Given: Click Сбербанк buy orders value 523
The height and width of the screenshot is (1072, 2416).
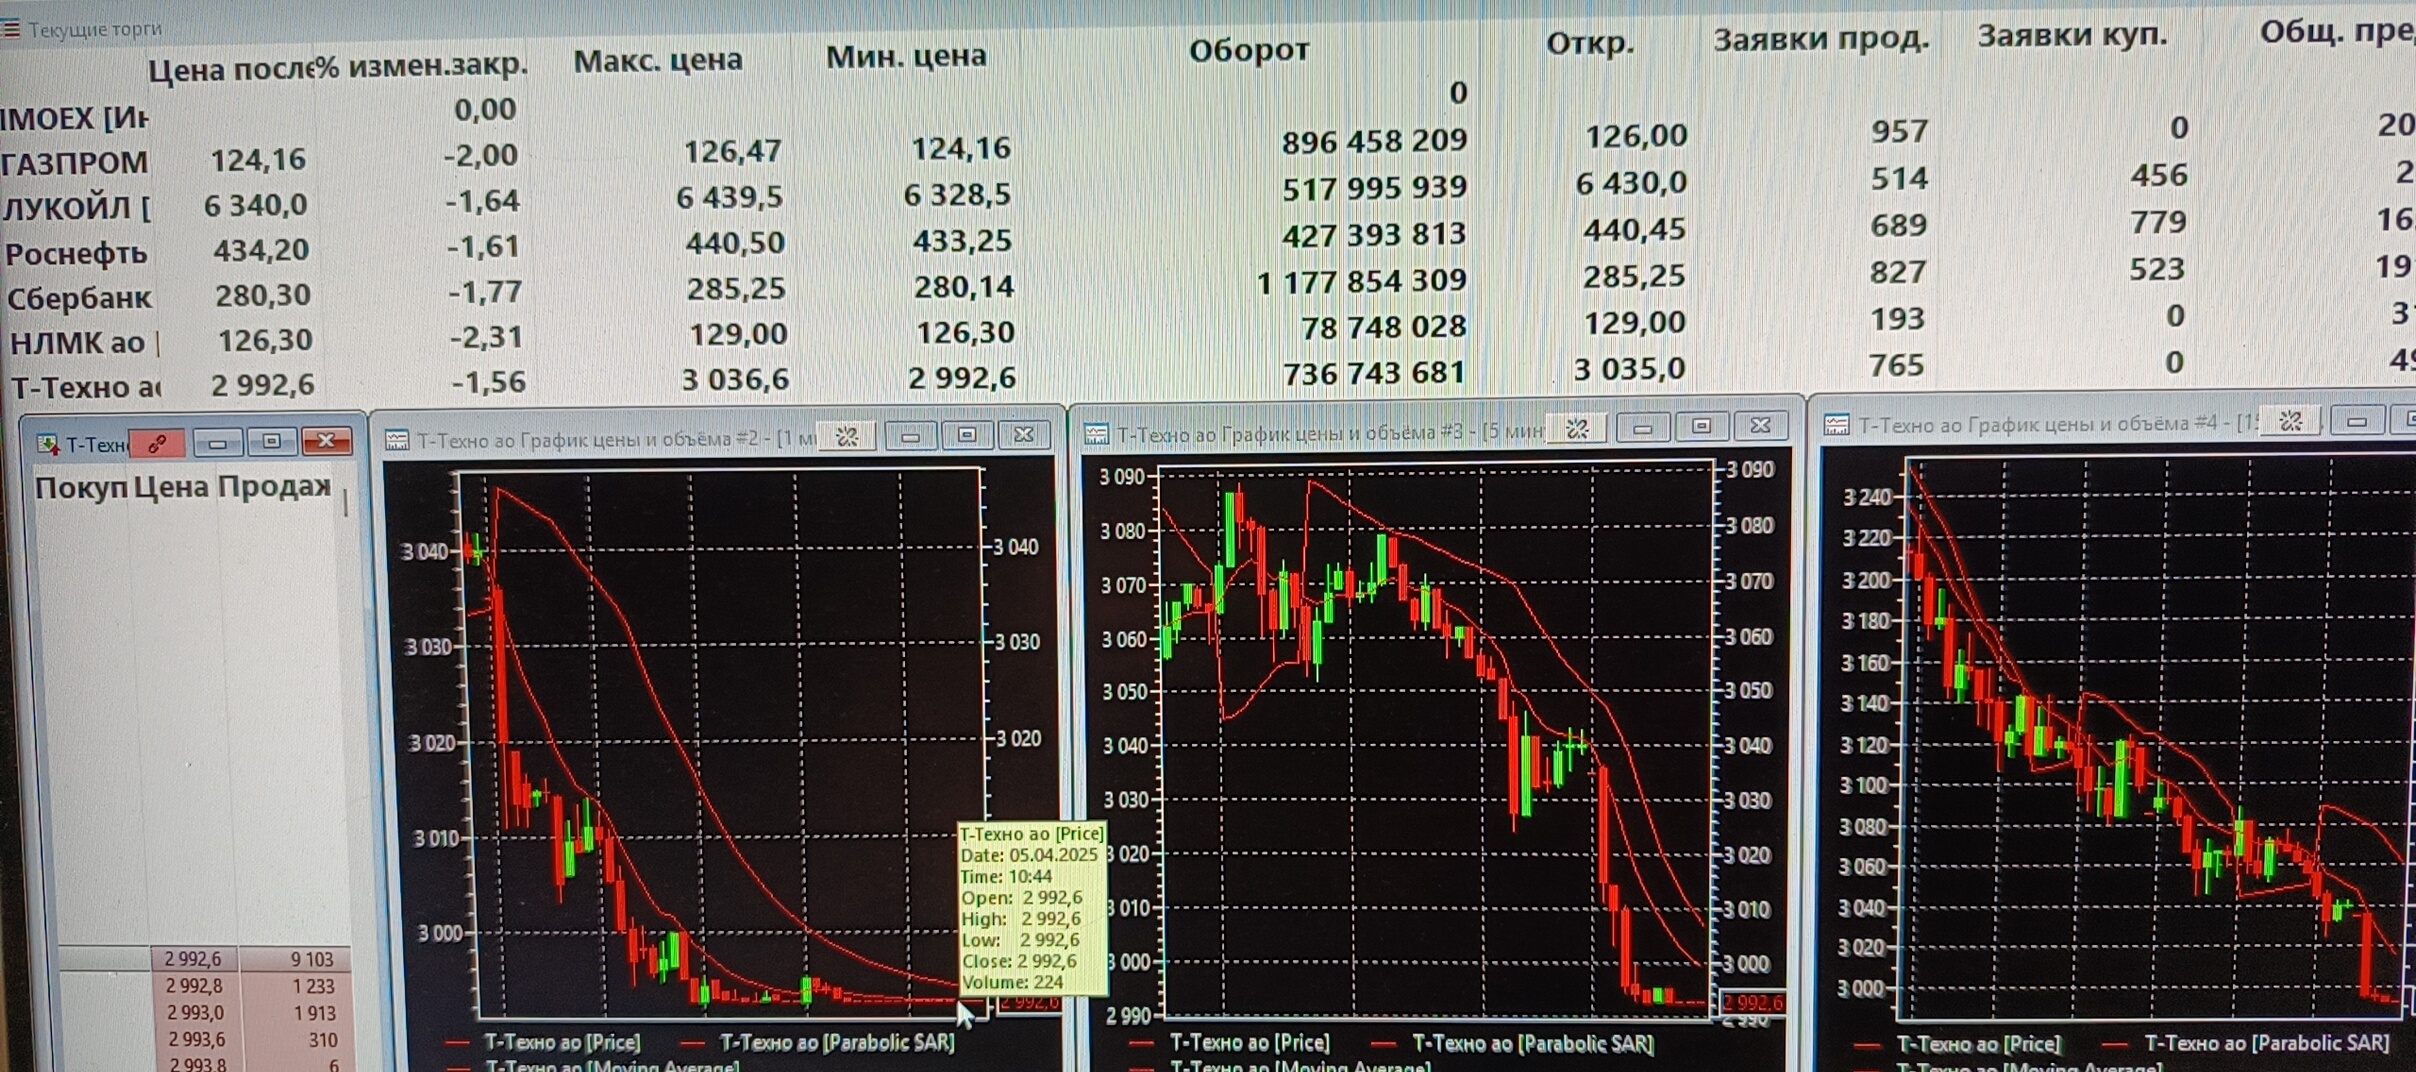Looking at the screenshot, I should [x=2157, y=269].
